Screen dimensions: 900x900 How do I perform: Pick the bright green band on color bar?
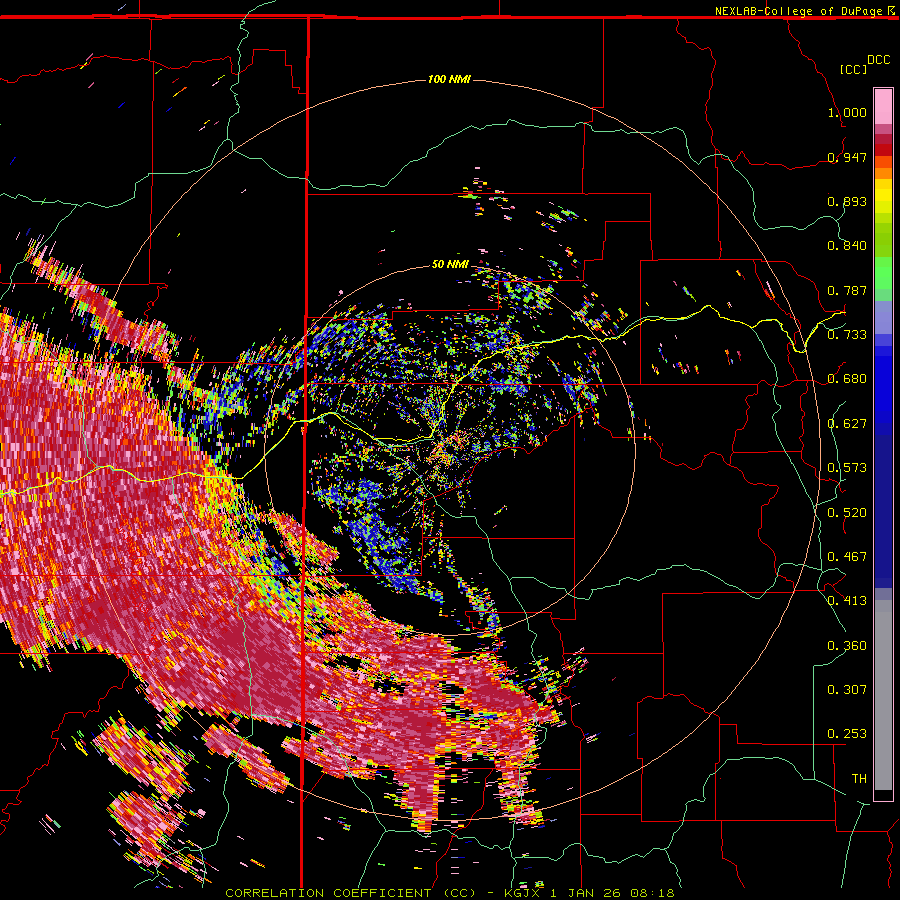883,273
